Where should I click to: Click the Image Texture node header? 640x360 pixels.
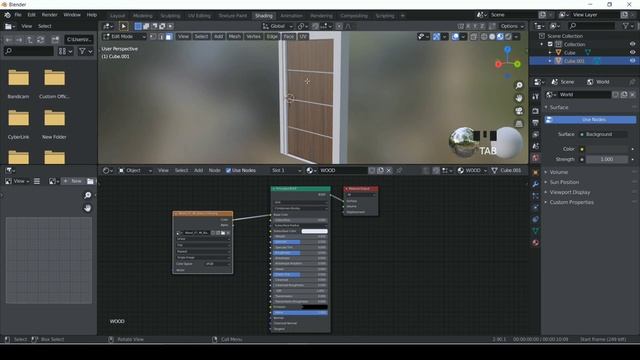[x=203, y=213]
